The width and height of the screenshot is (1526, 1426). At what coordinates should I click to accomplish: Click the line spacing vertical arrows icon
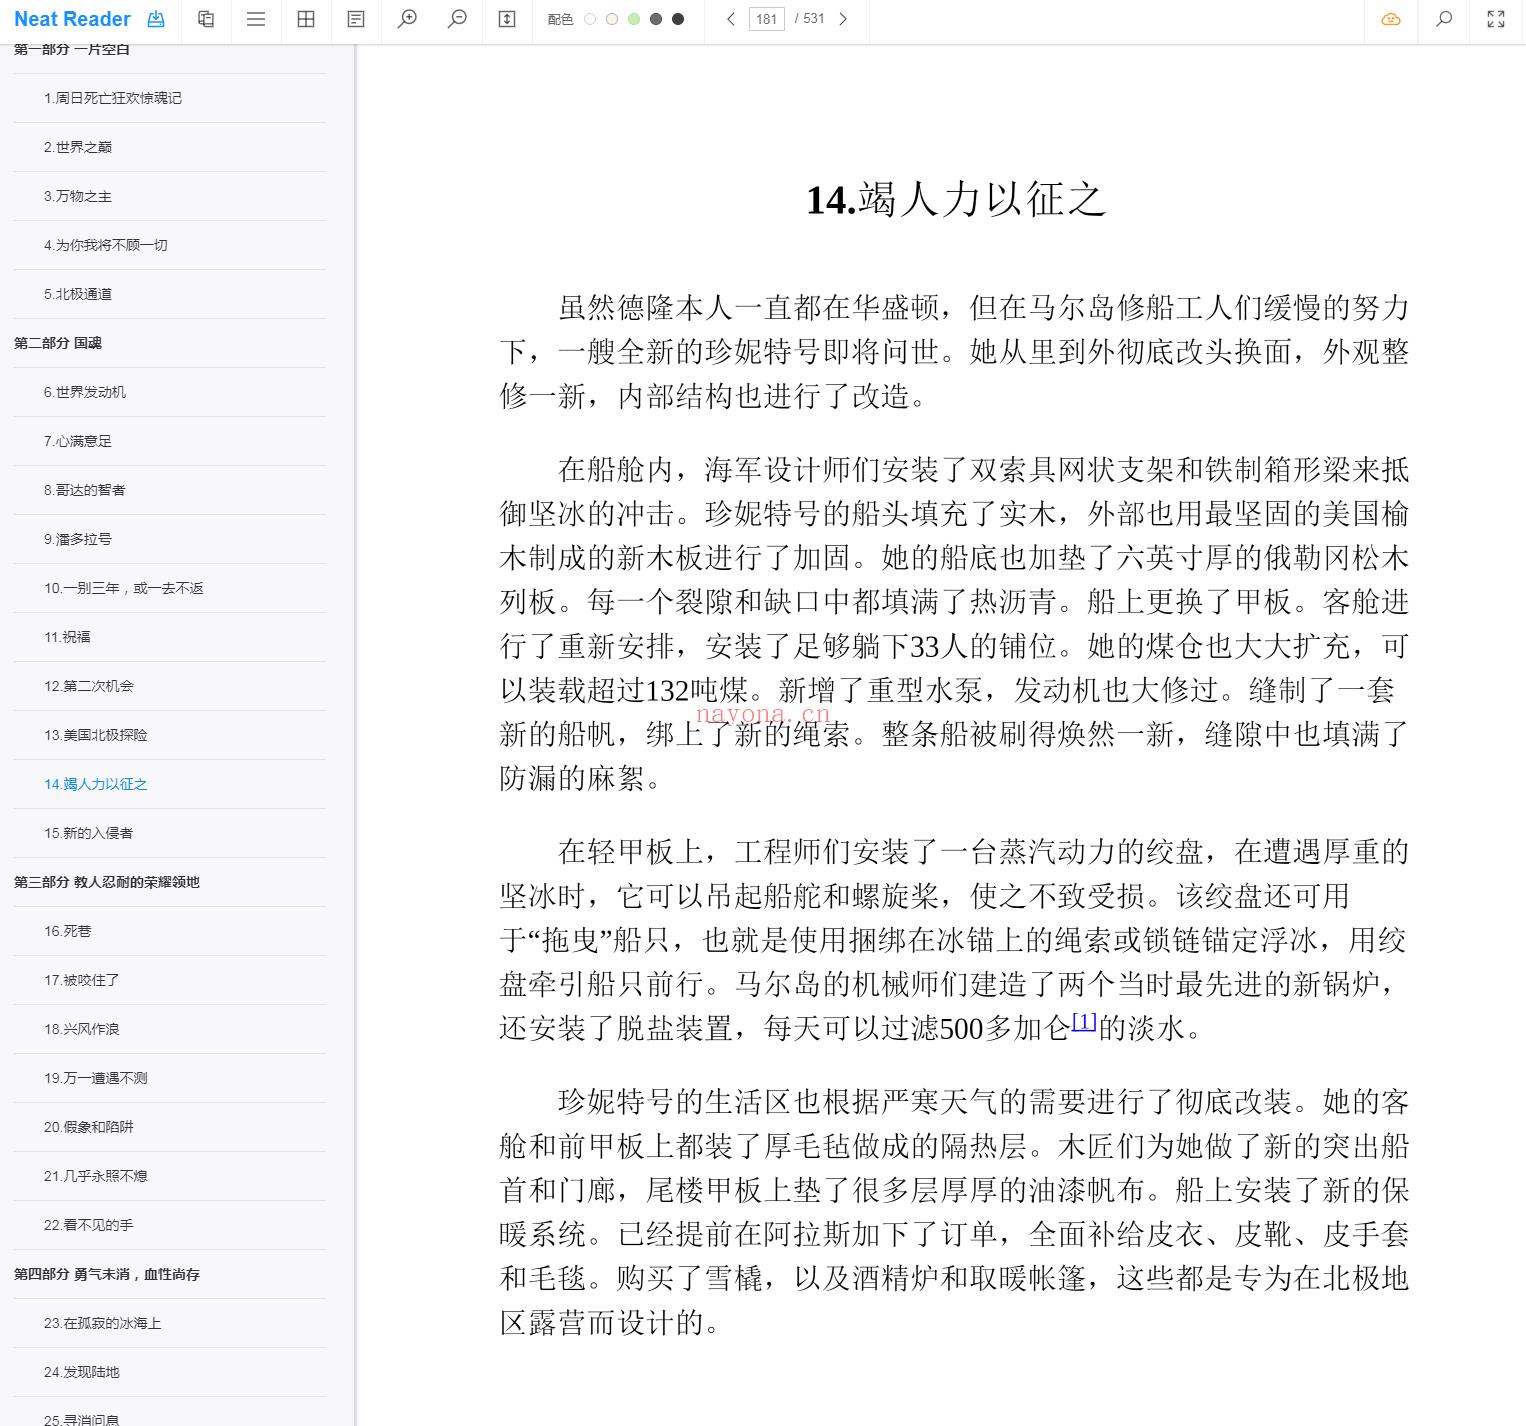tap(507, 19)
